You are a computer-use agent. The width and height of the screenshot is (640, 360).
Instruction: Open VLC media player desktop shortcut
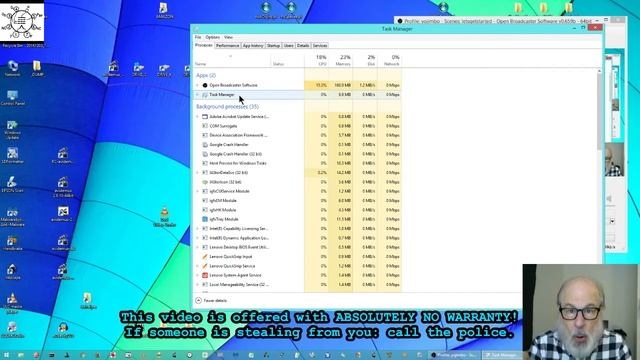[x=12, y=303]
